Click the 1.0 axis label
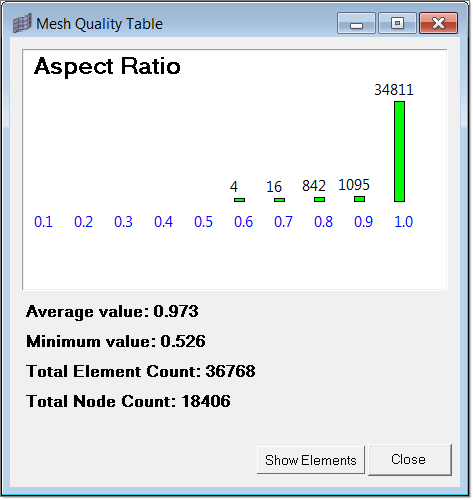This screenshot has width=473, height=500. [403, 222]
